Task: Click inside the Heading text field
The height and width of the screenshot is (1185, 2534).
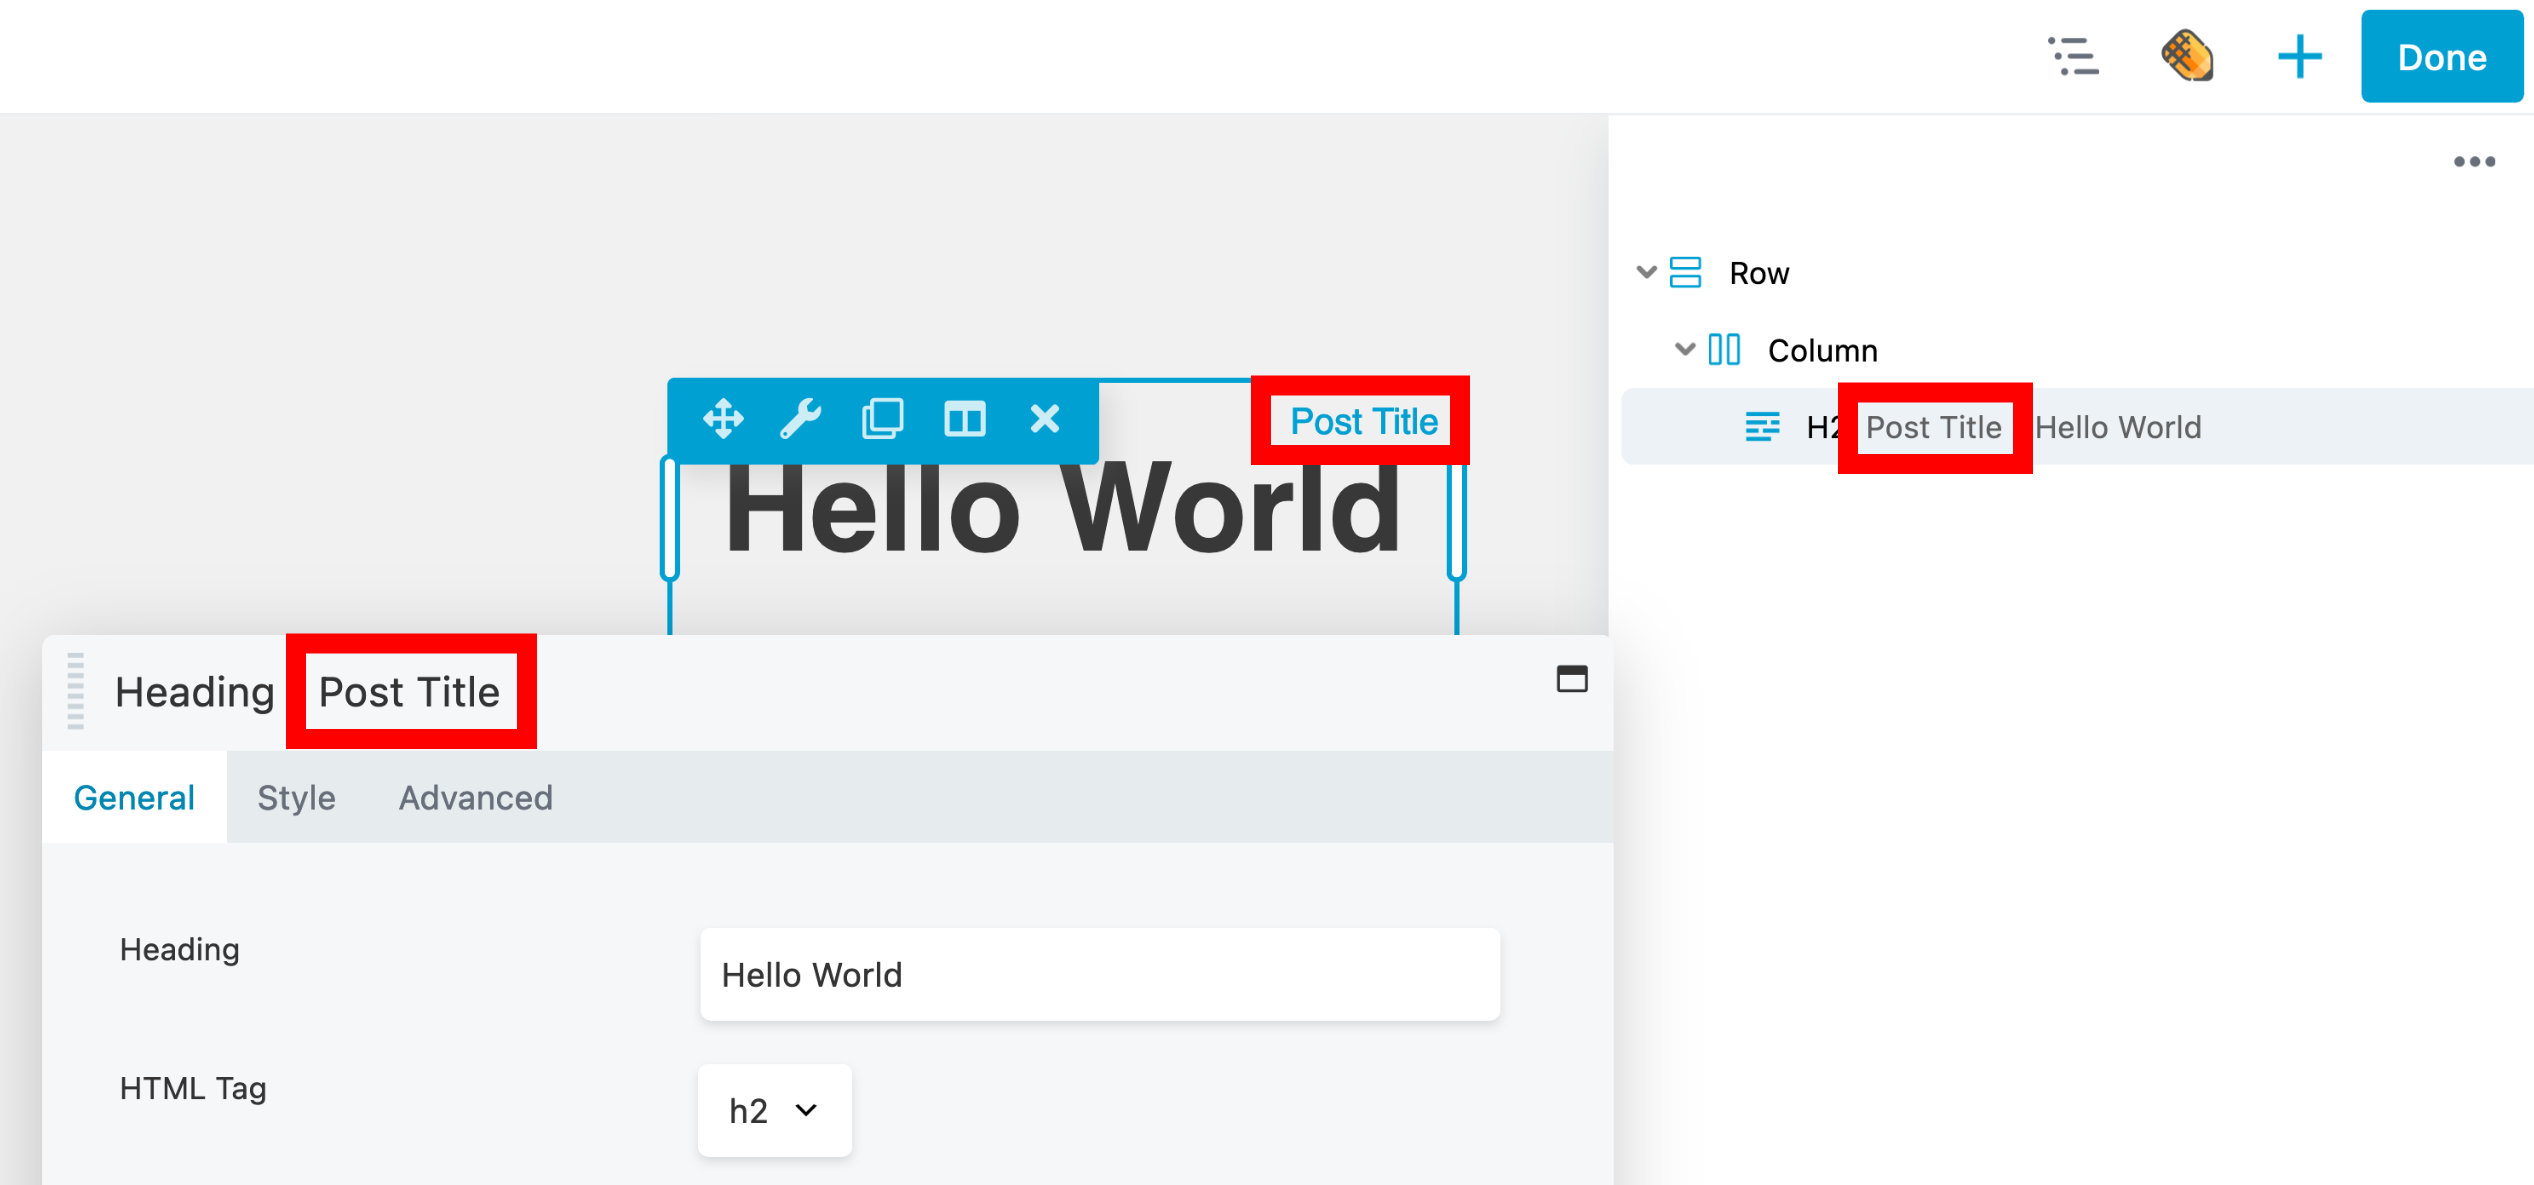Action: pyautogui.click(x=1098, y=974)
